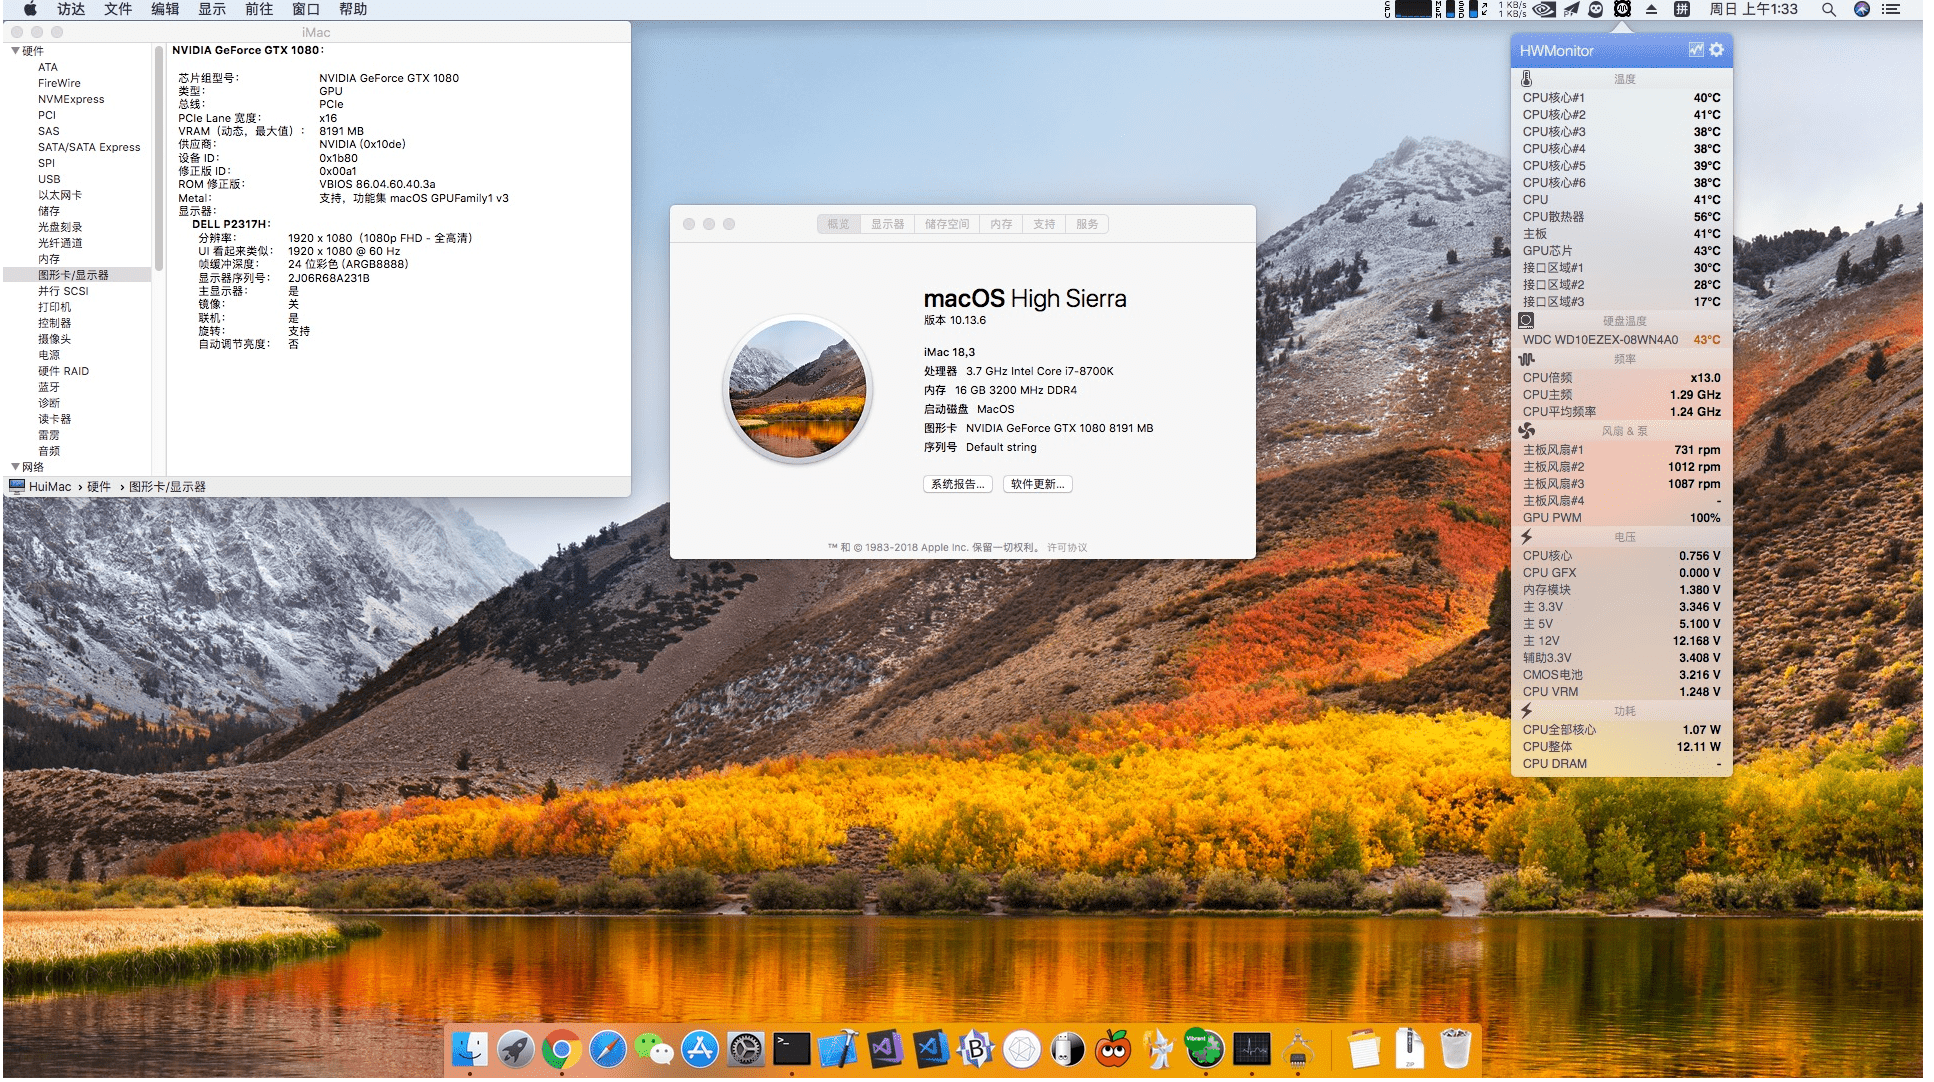
Task: Switch to the 服务 tab
Action: click(x=1087, y=224)
